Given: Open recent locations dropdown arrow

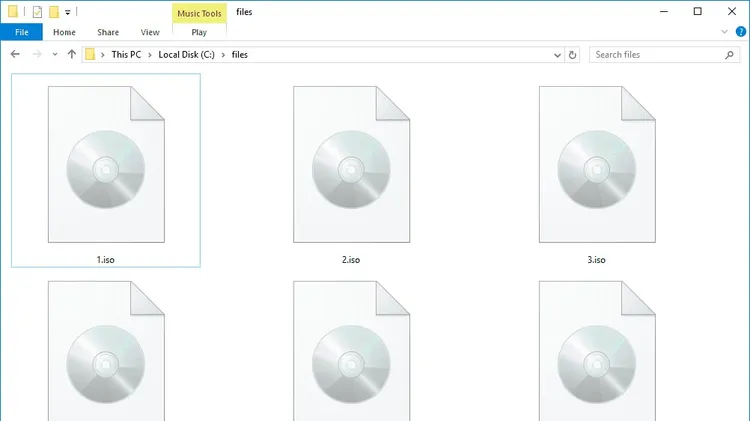Looking at the screenshot, I should pos(55,55).
